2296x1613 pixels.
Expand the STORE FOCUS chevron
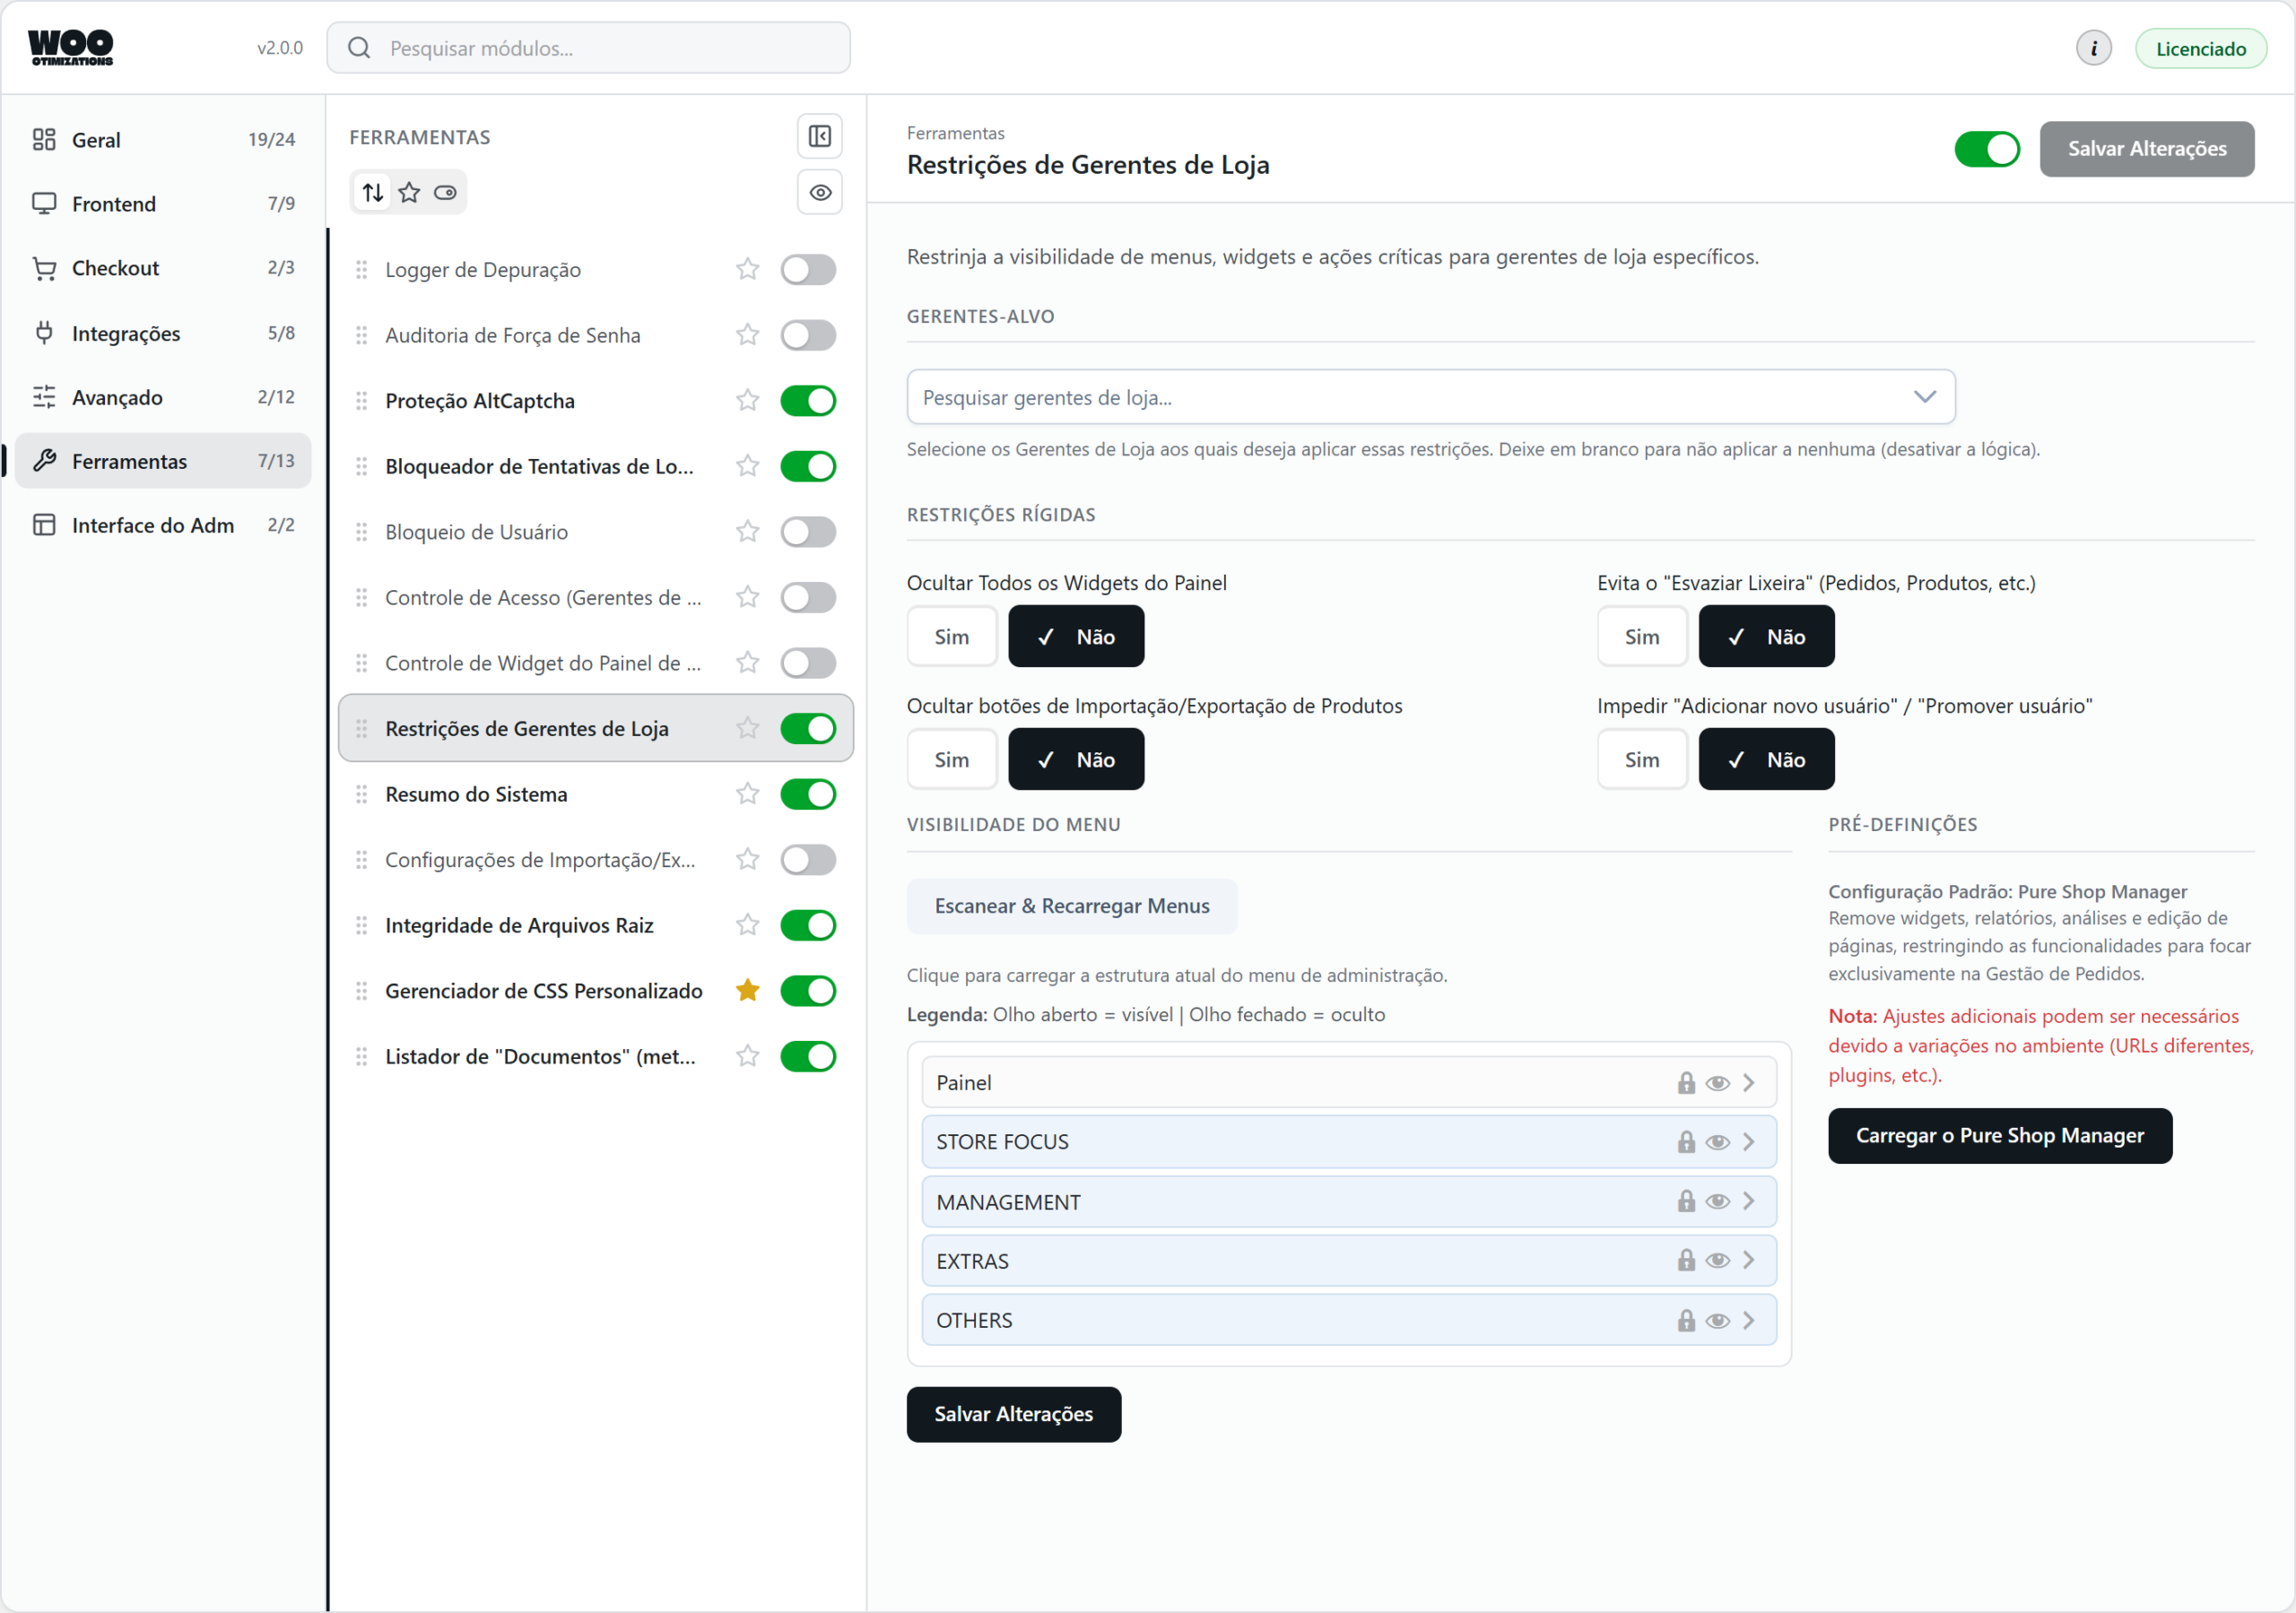1749,1141
